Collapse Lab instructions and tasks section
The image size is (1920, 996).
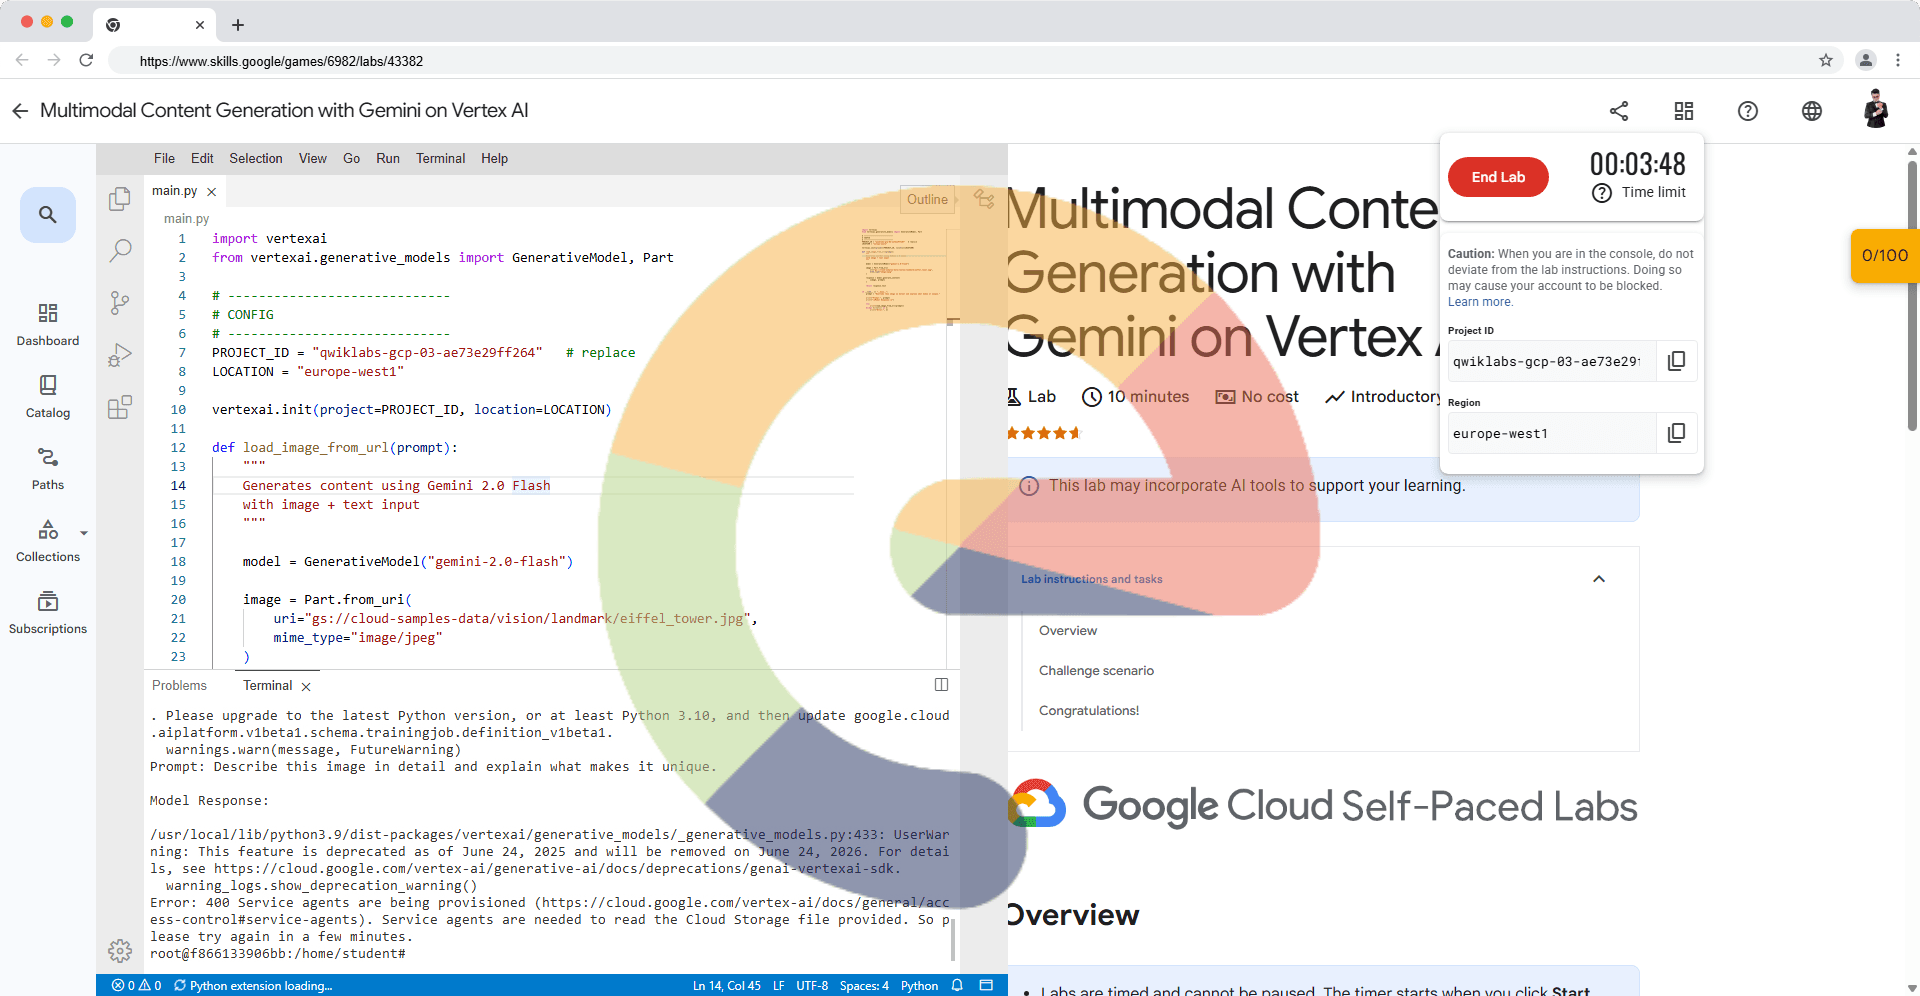(x=1598, y=579)
